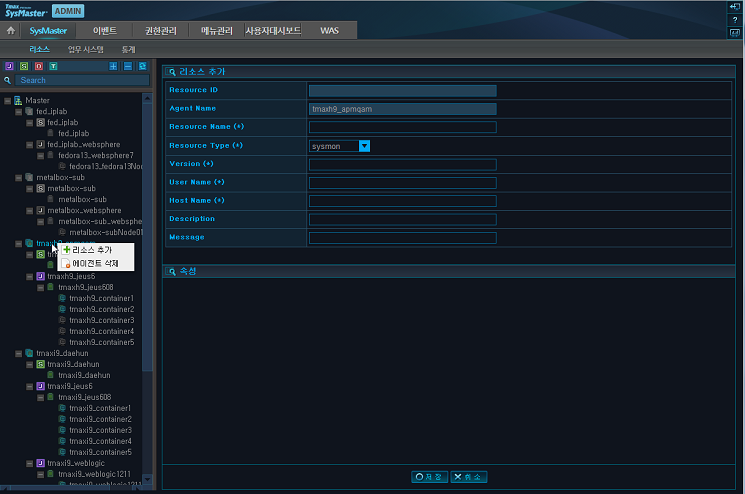Collapse the tmaxh9_jeus6 node

click(x=29, y=276)
